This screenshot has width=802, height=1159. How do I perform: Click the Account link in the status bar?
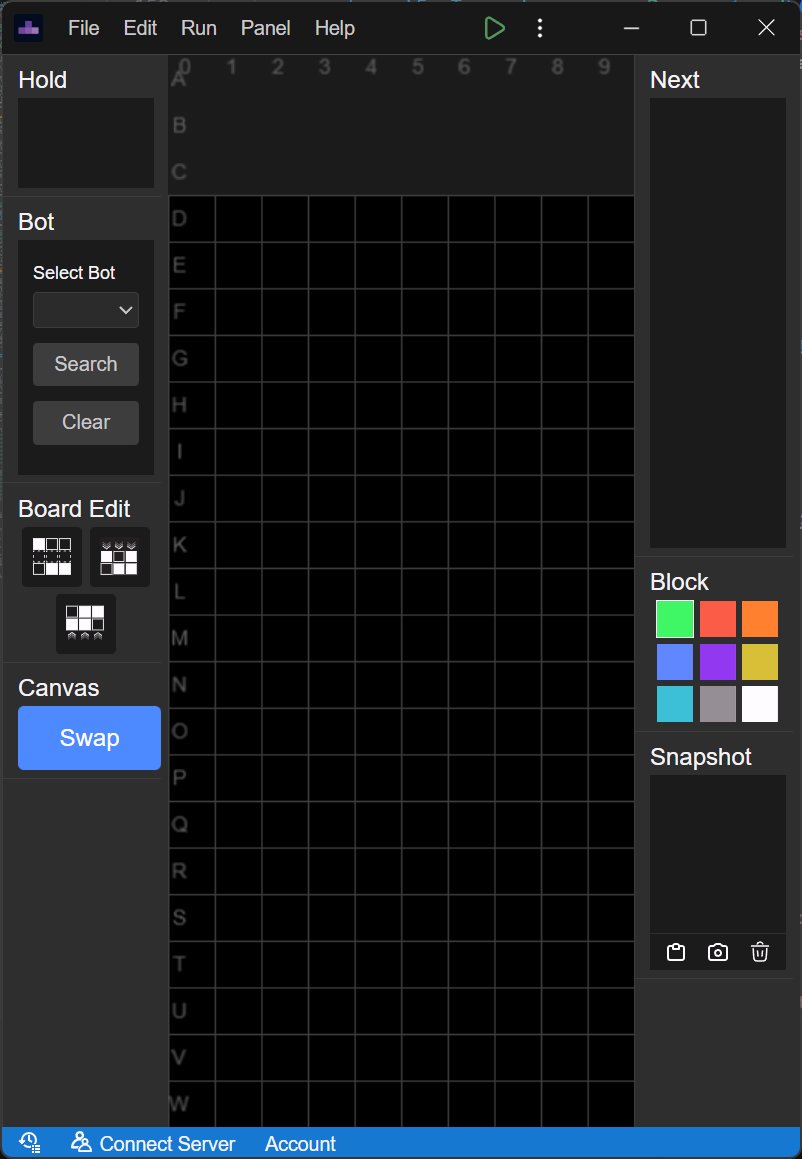pyautogui.click(x=300, y=1143)
